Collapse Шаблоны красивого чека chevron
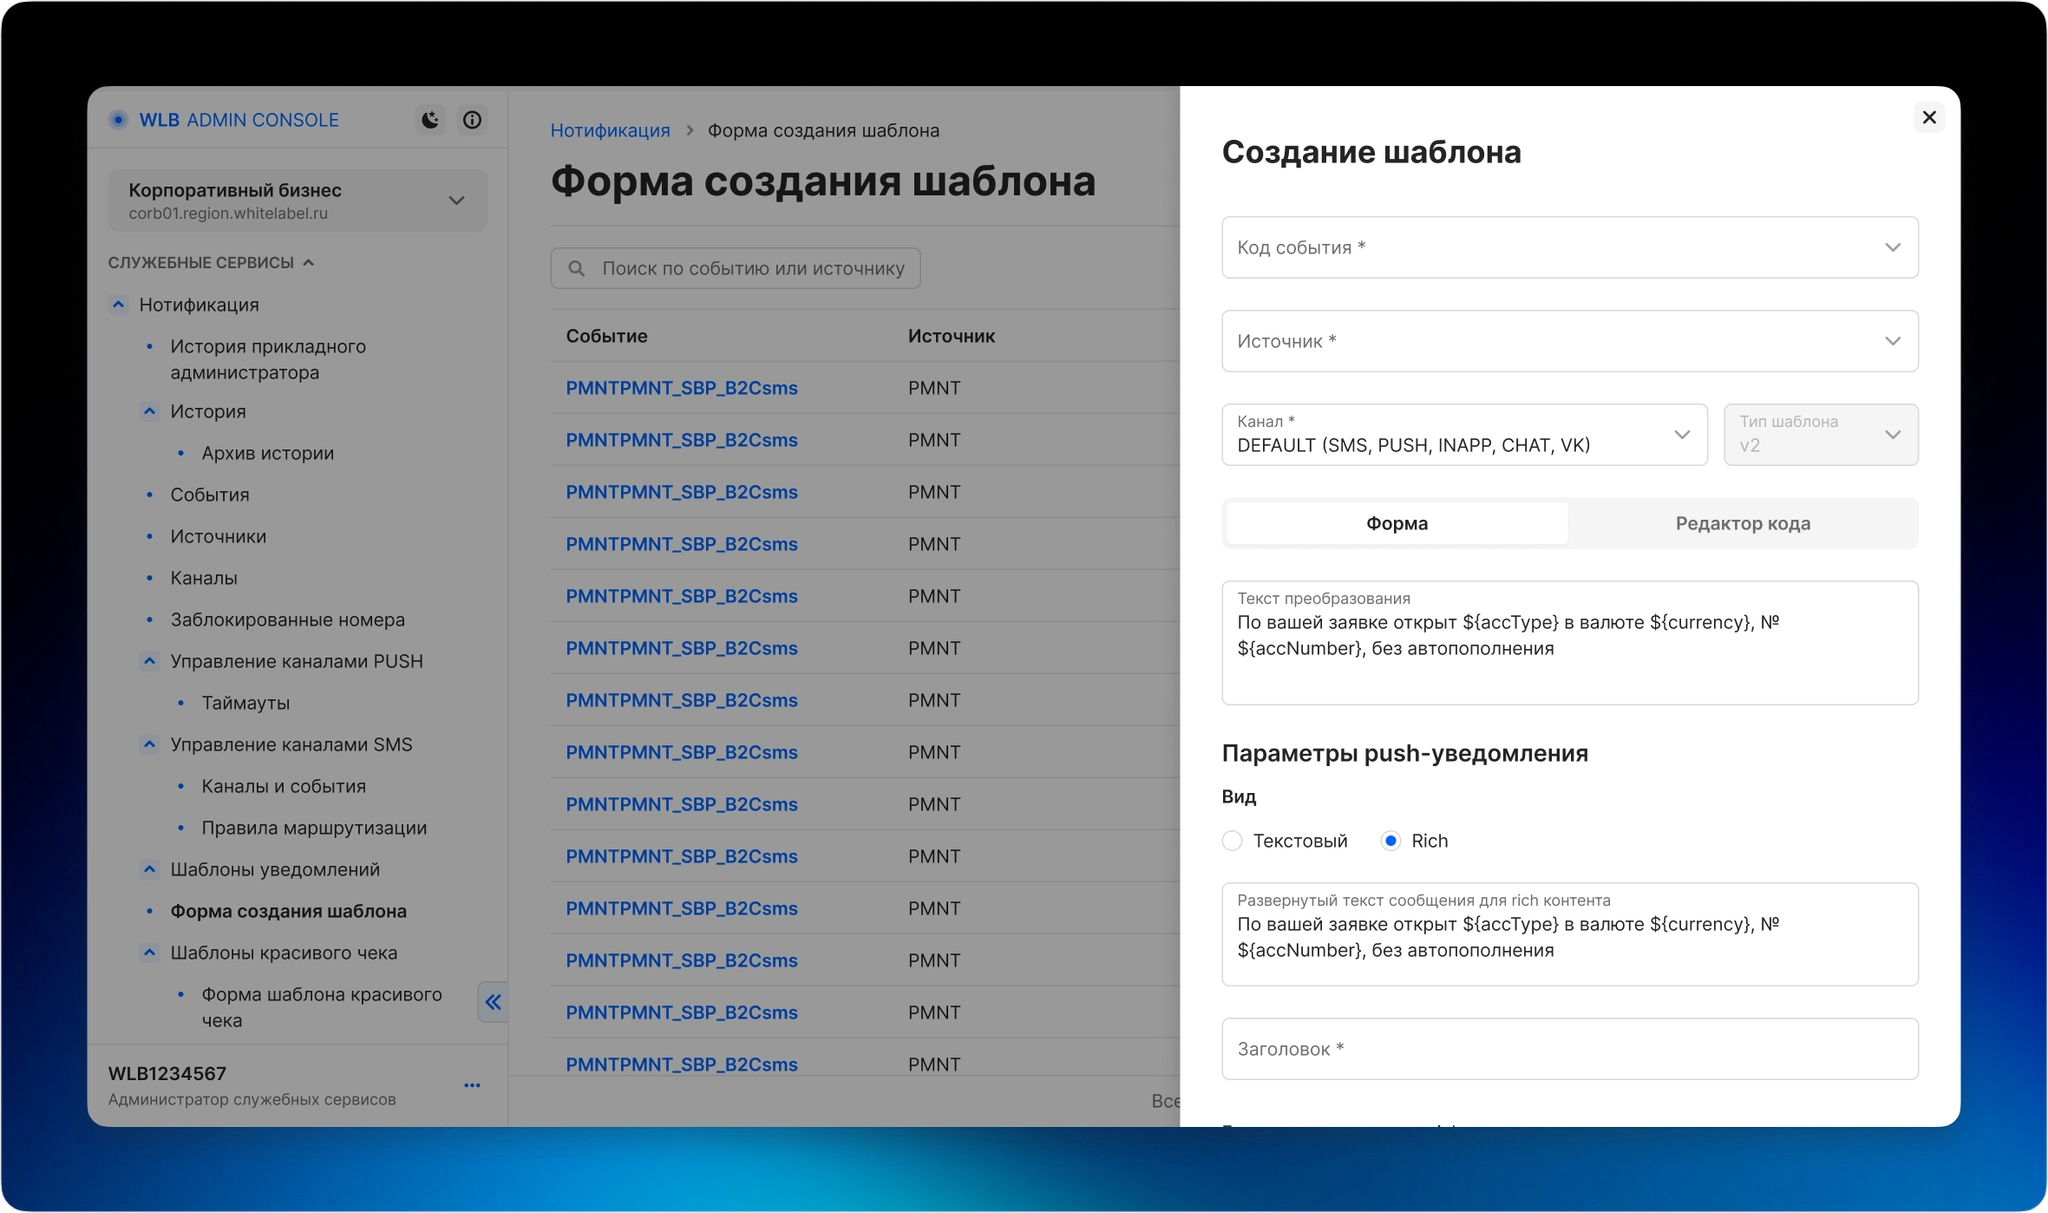The width and height of the screenshot is (2048, 1213). 149,952
